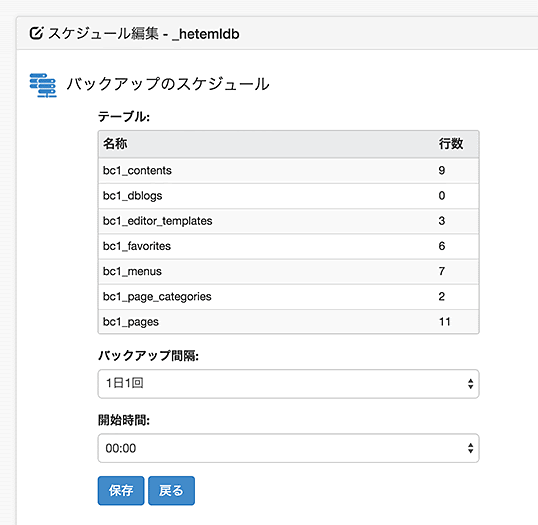The height and width of the screenshot is (525, 538).
Task: Open the バックアップ間隔 dropdown showing 1日1回
Action: (x=288, y=384)
